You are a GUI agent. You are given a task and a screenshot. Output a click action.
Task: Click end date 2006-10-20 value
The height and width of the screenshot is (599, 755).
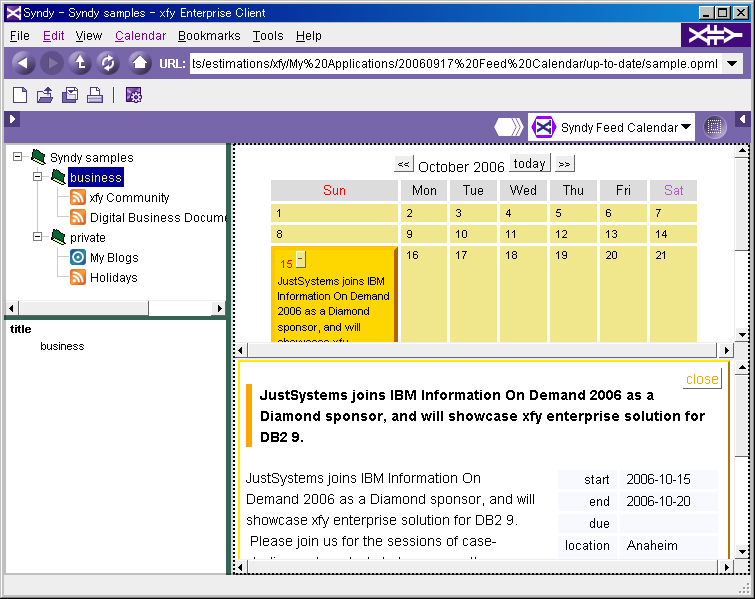(x=658, y=501)
